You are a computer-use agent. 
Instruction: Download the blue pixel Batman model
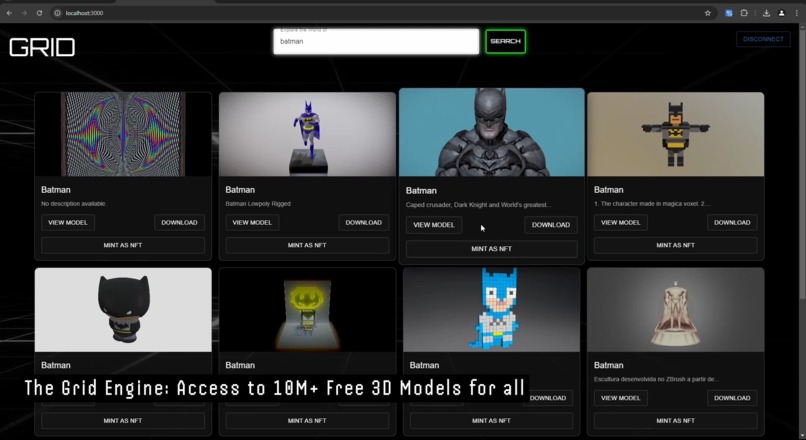(x=548, y=398)
